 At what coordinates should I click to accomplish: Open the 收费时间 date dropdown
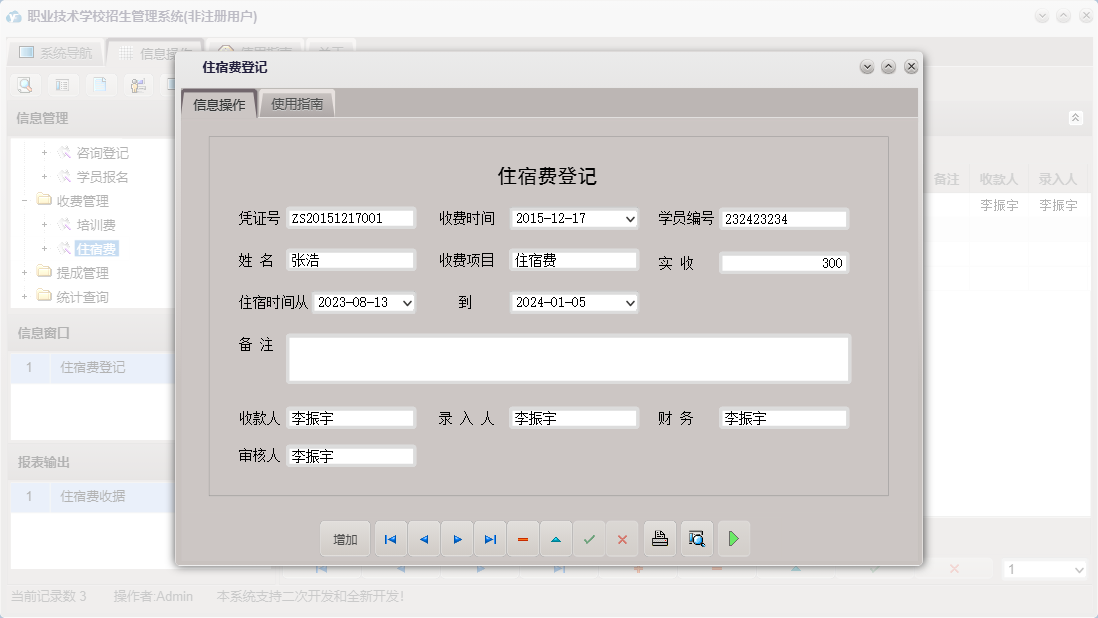pos(631,218)
